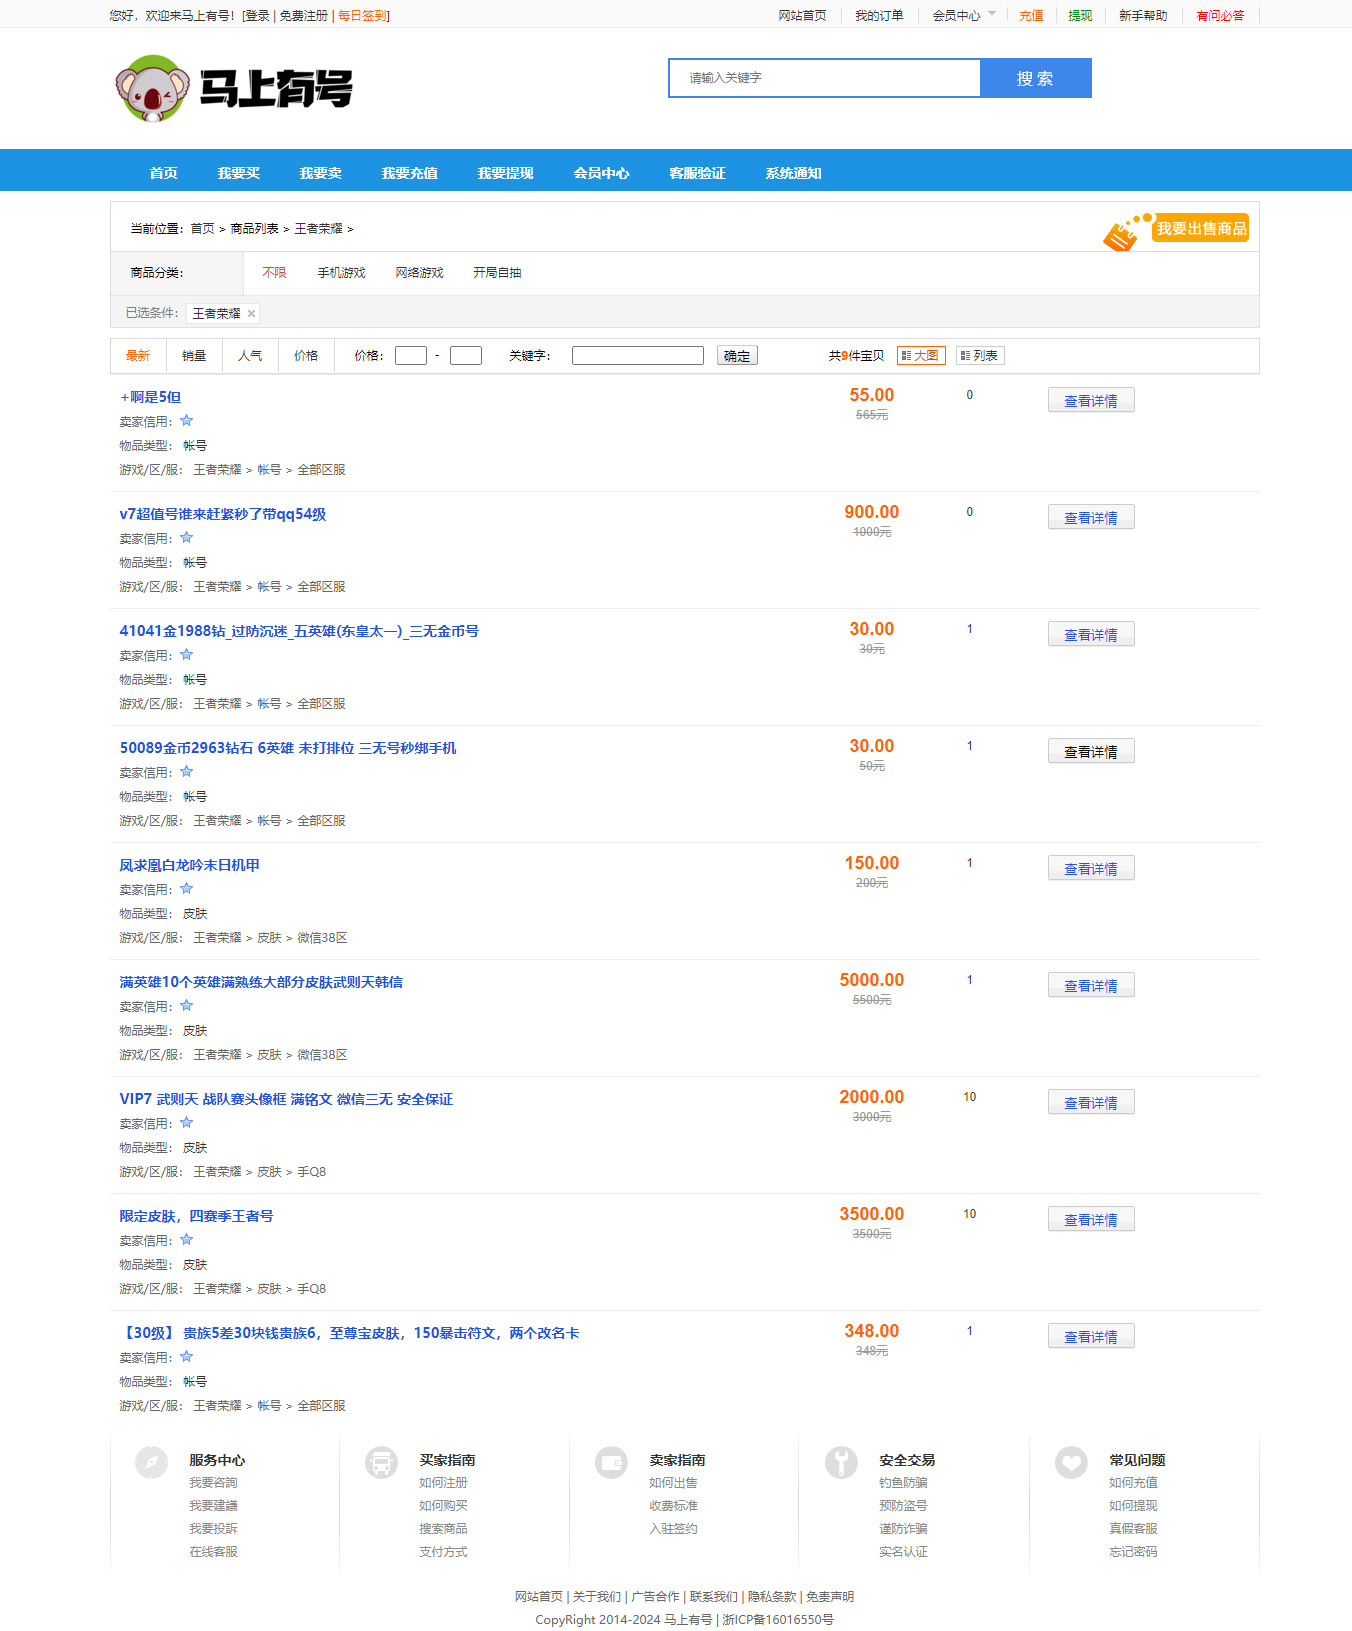
Task: Sort listings by 最新
Action: click(x=138, y=356)
